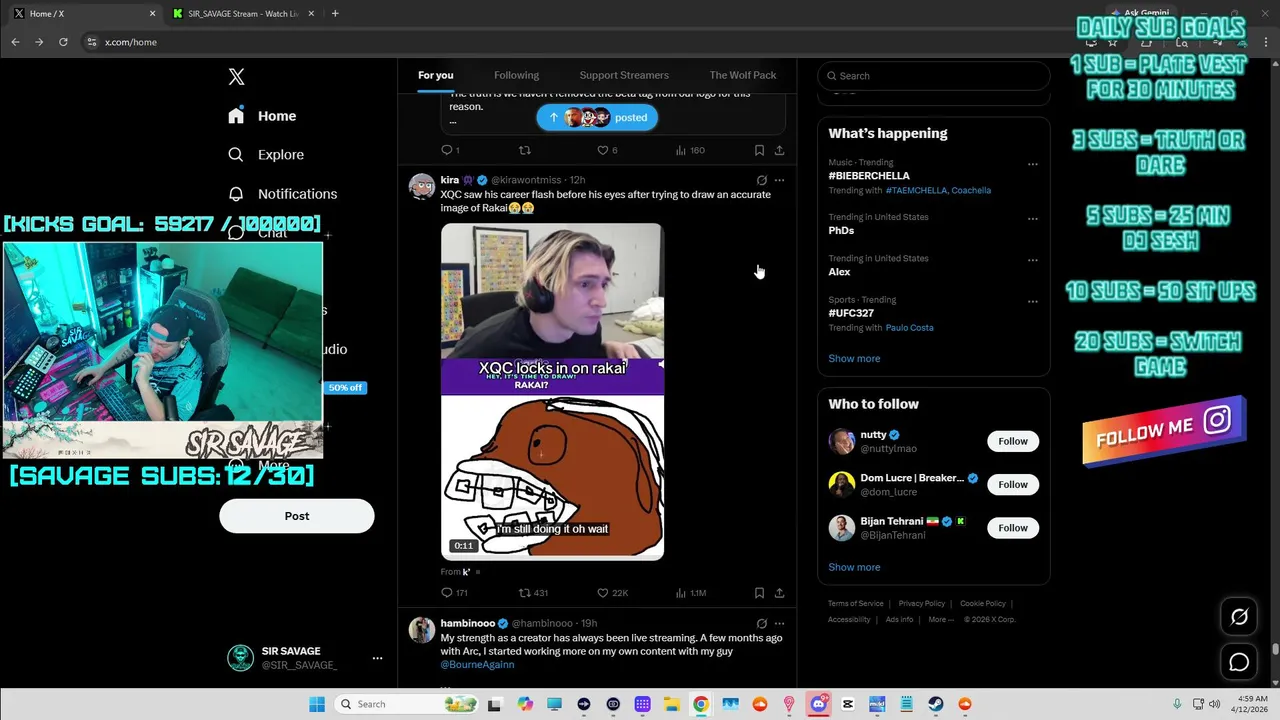
Task: Share the top partially visible post
Action: point(779,150)
